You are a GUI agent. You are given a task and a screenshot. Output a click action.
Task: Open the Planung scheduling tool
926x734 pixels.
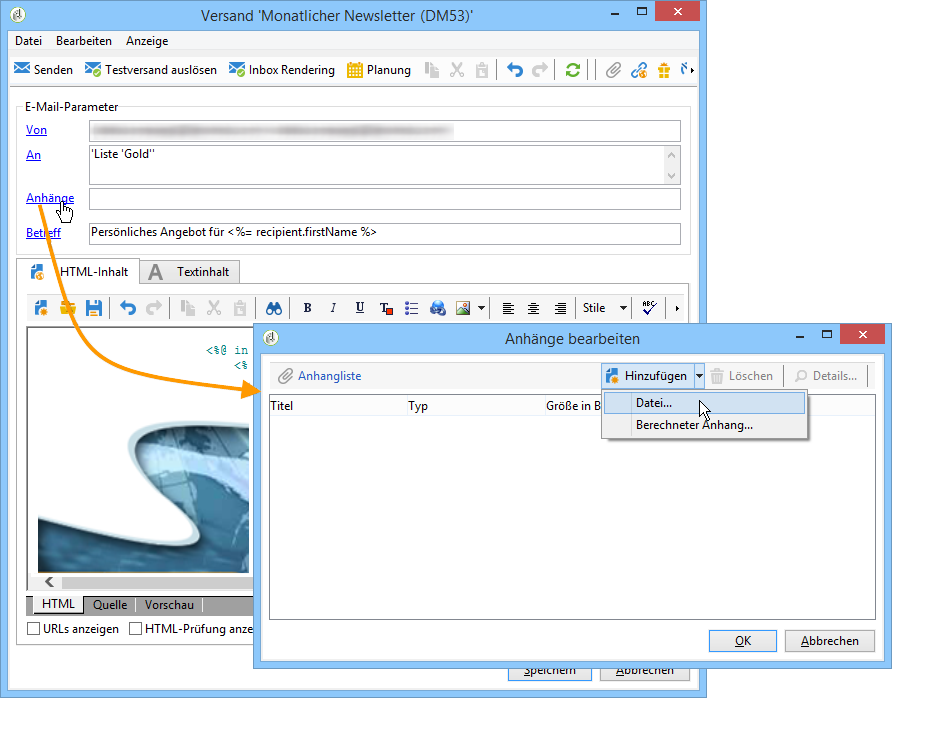click(x=379, y=70)
